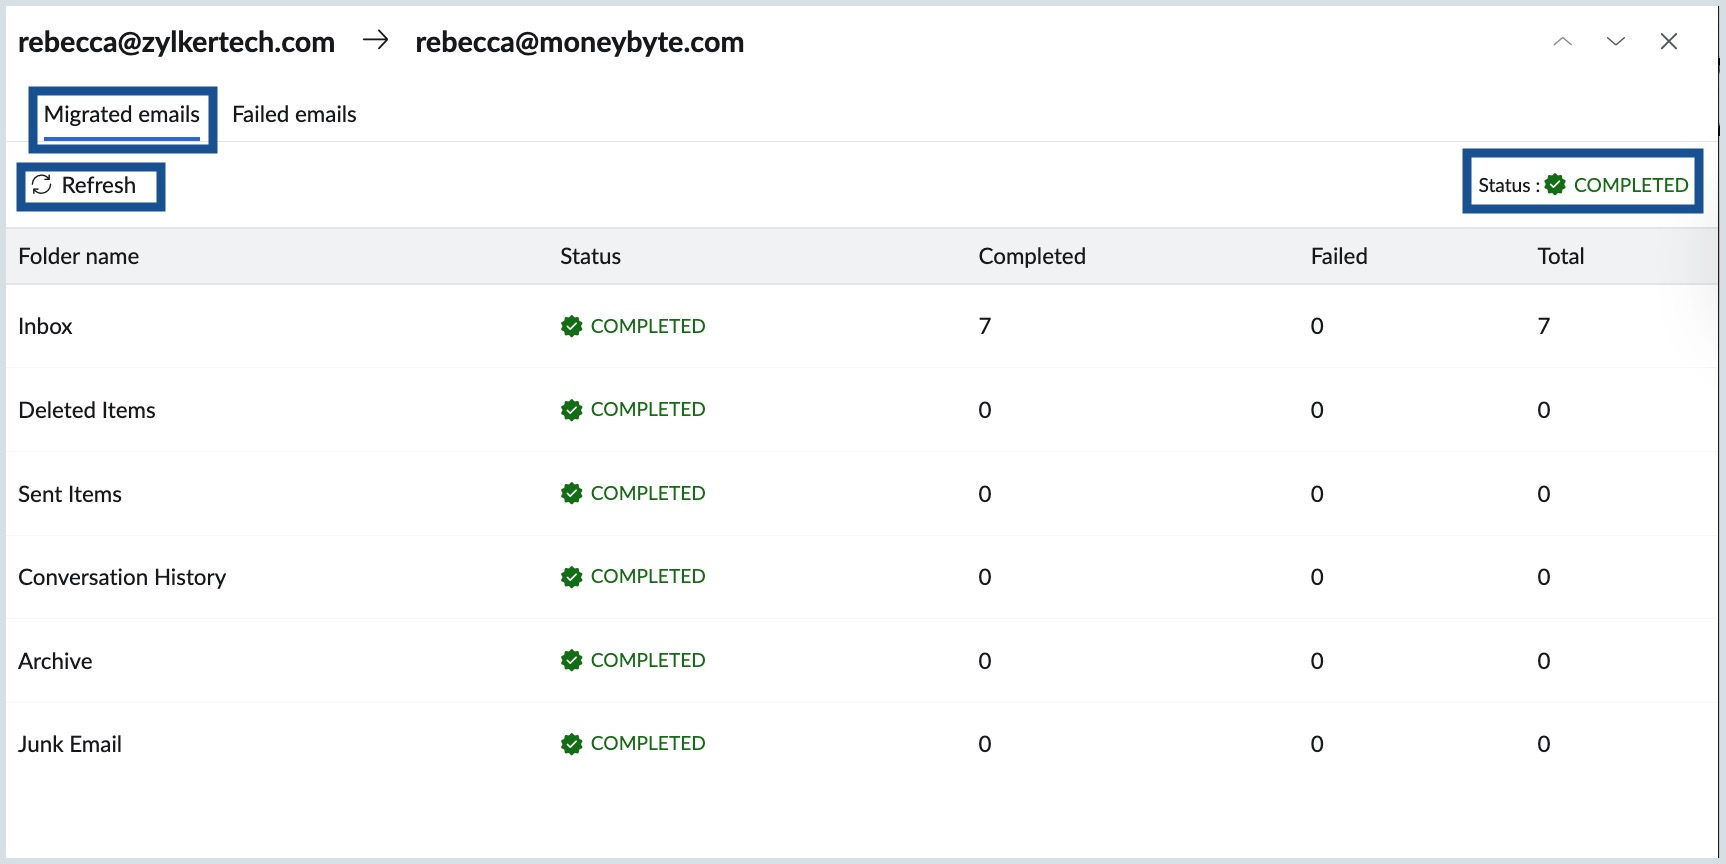Click the arrow between source and destination emails
This screenshot has width=1726, height=864.
[x=376, y=41]
